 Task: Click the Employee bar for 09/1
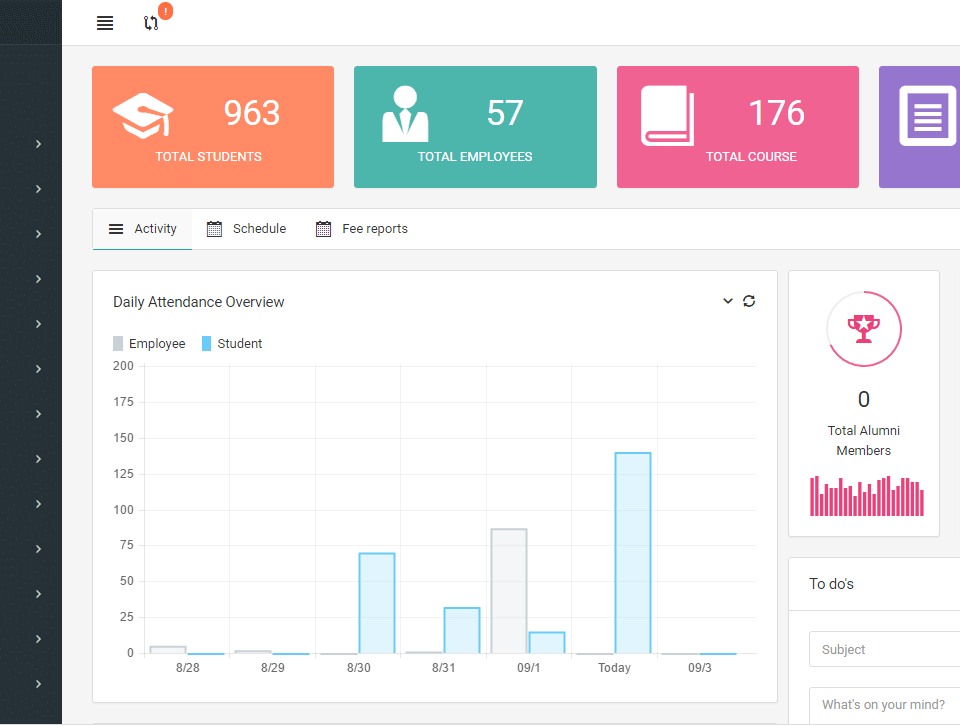click(509, 591)
